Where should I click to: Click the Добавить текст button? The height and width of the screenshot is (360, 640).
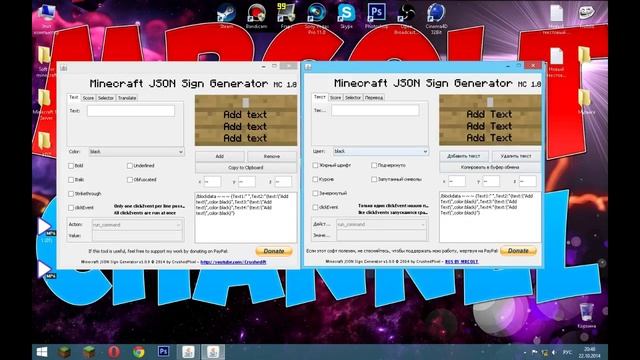coord(464,156)
